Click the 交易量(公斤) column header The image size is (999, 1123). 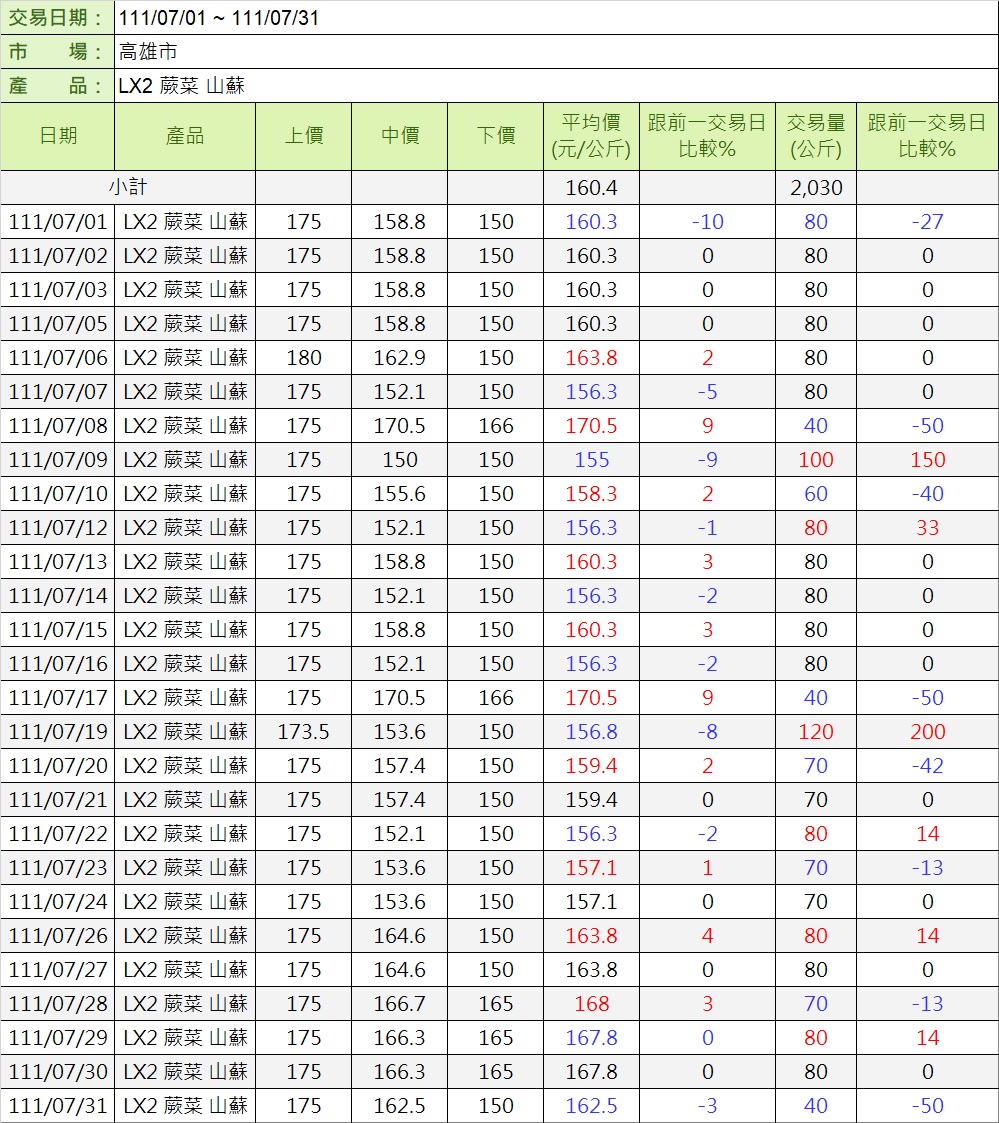[816, 136]
